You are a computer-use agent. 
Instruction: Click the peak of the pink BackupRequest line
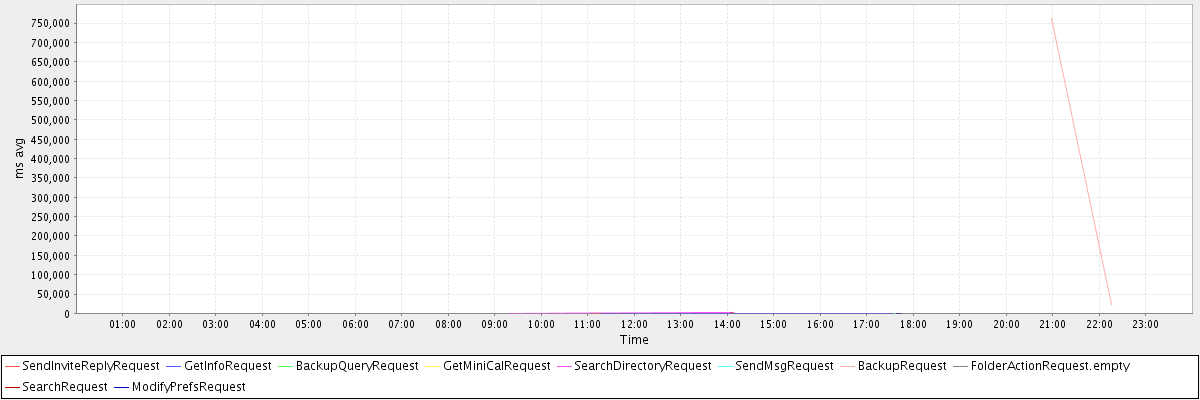(x=1051, y=18)
